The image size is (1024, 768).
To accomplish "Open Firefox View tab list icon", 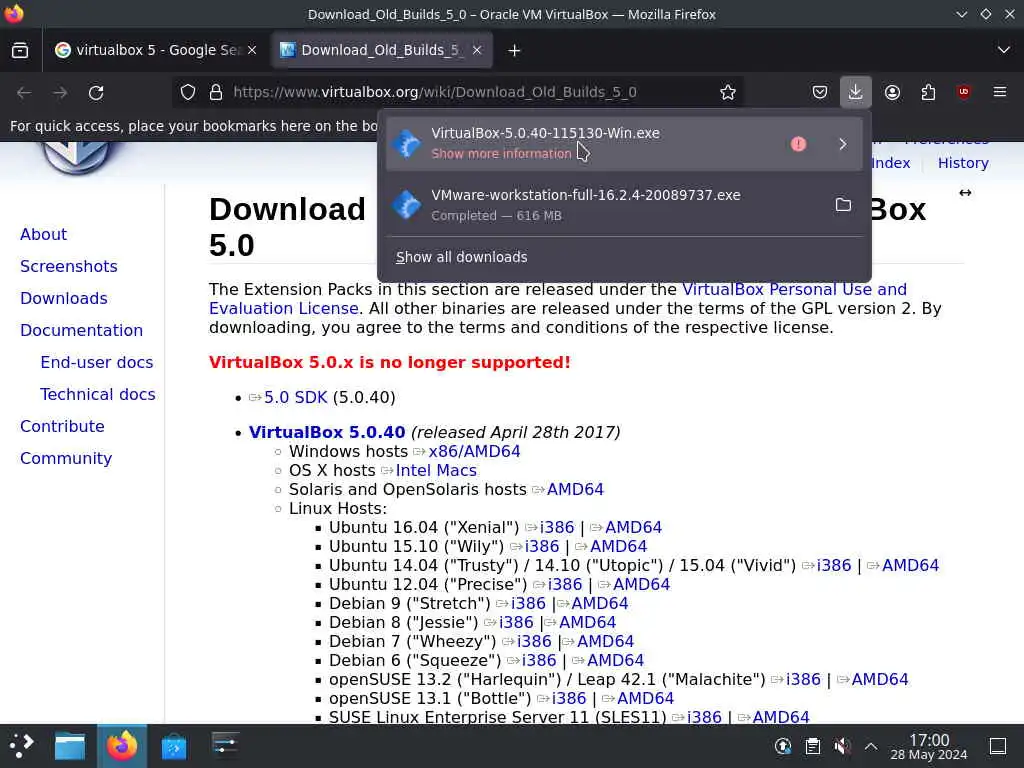I will coord(20,50).
